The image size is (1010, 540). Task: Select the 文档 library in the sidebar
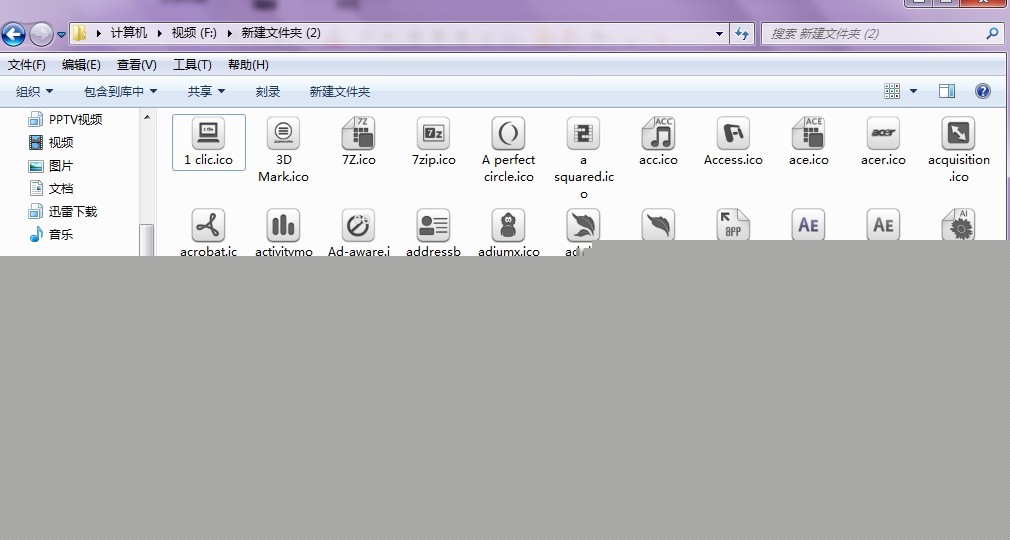51,188
